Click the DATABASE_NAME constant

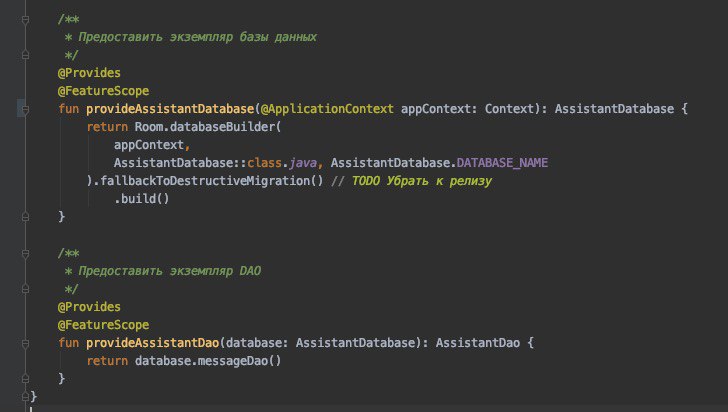coord(502,163)
